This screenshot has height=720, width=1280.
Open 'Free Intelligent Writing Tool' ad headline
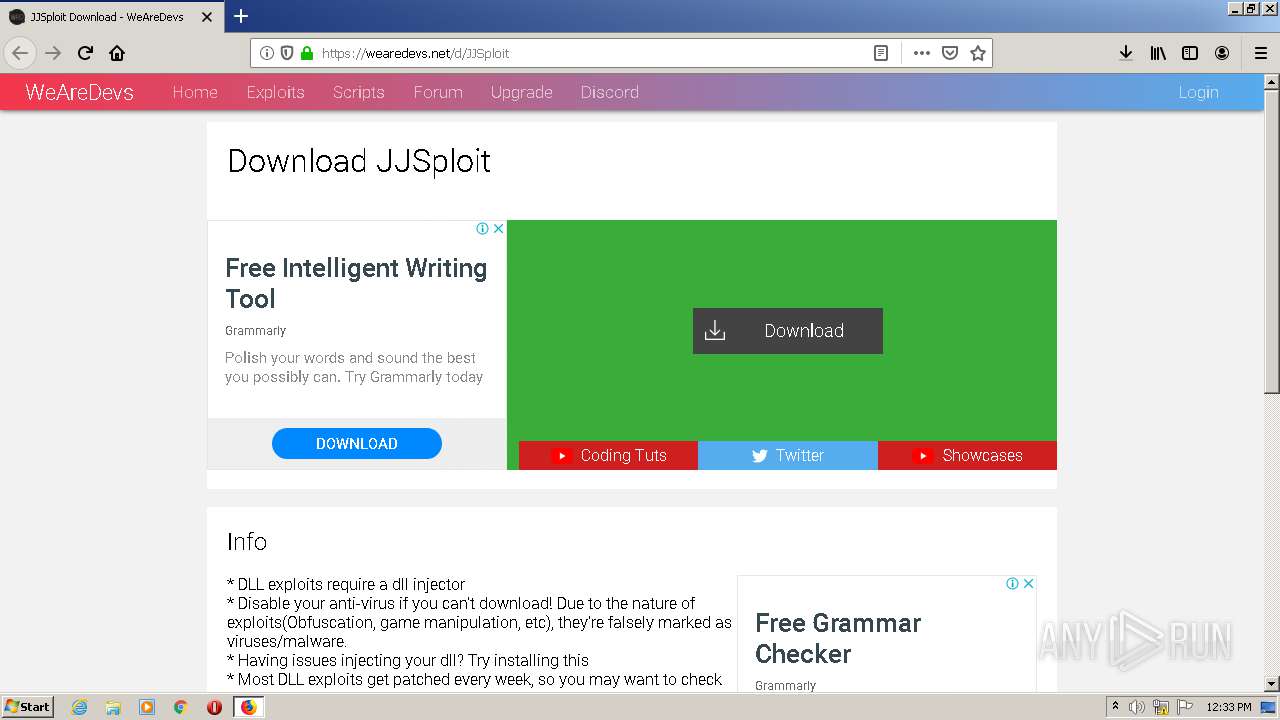click(x=356, y=283)
